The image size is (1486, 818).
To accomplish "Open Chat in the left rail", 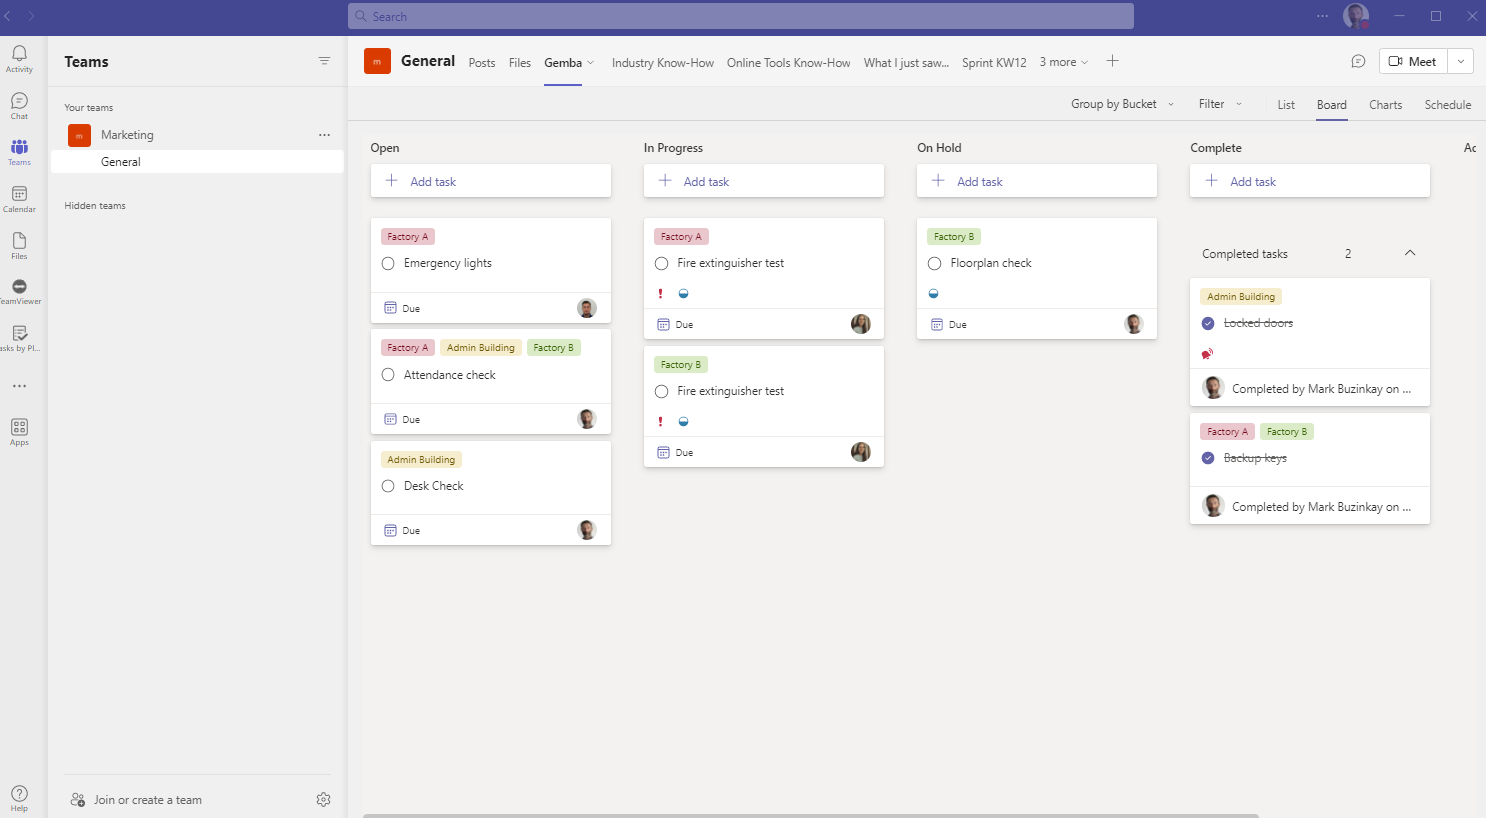I will pyautogui.click(x=19, y=105).
